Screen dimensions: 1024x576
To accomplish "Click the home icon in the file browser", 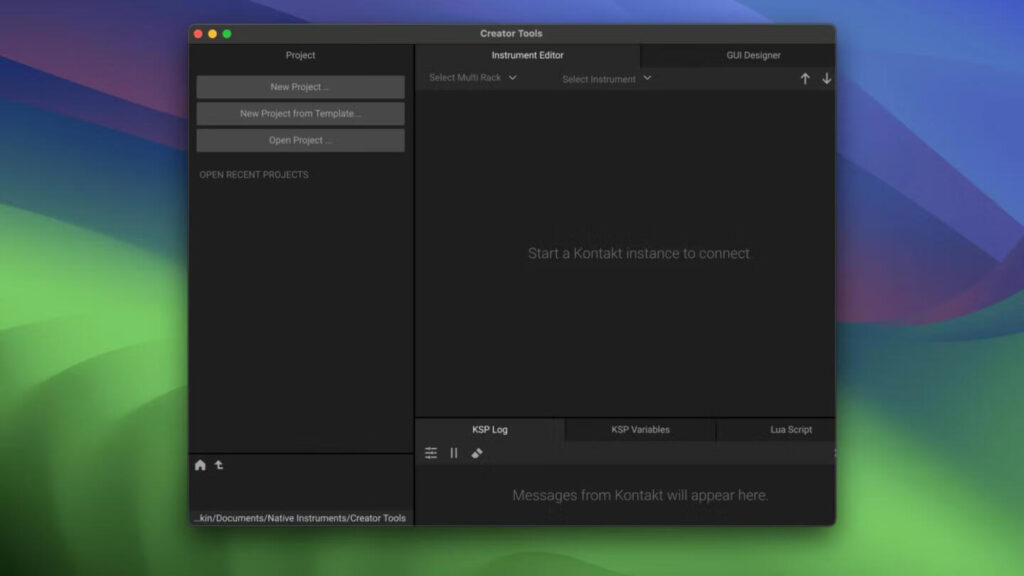I will click(x=200, y=465).
